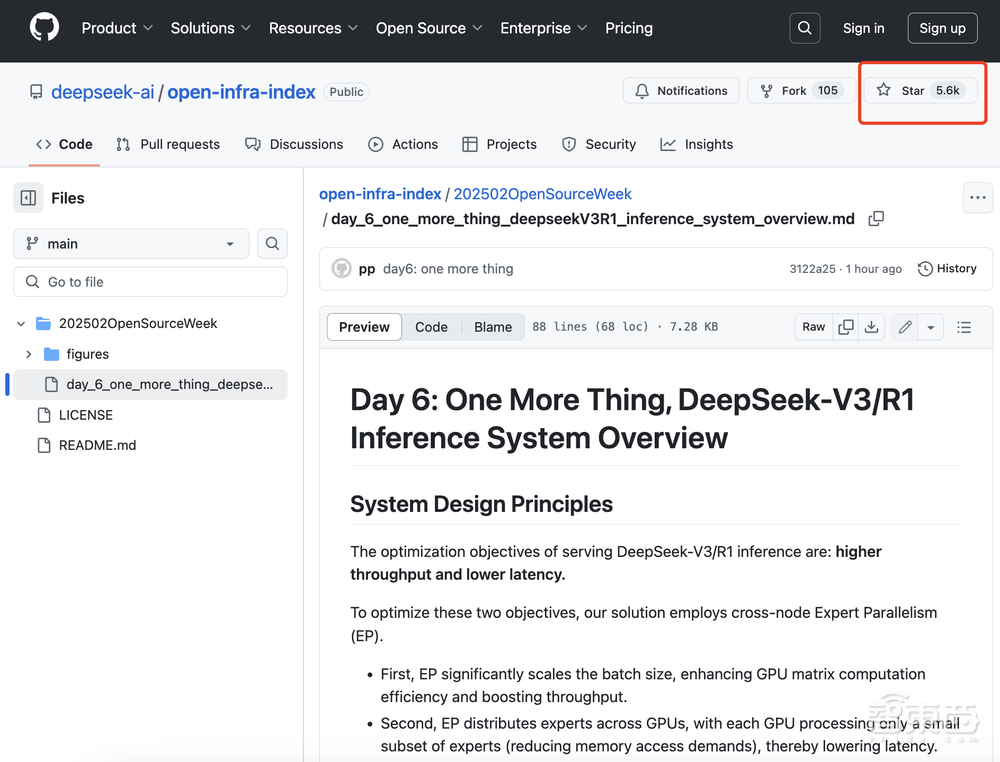The height and width of the screenshot is (762, 1000).
Task: Click the GitHub logo icon
Action: coord(44,28)
